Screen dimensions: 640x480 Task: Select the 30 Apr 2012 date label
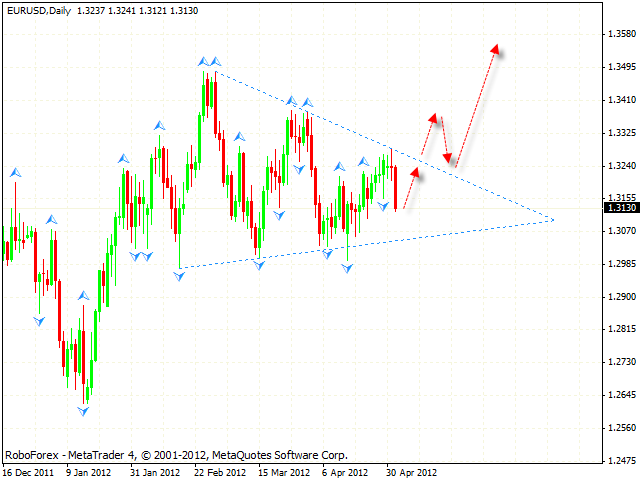(409, 470)
